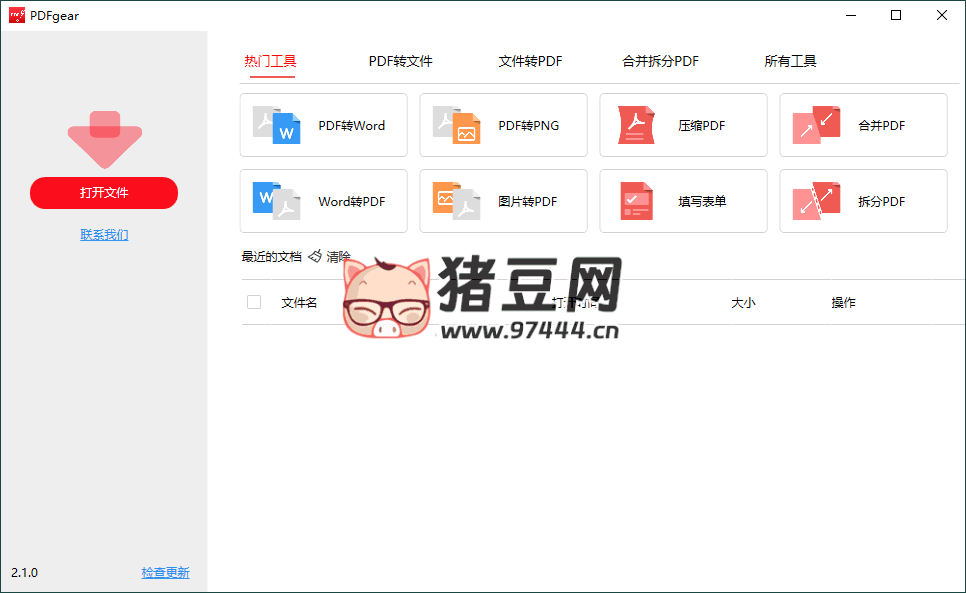Select the PDF转Word tool
This screenshot has height=593, width=966.
coord(323,125)
